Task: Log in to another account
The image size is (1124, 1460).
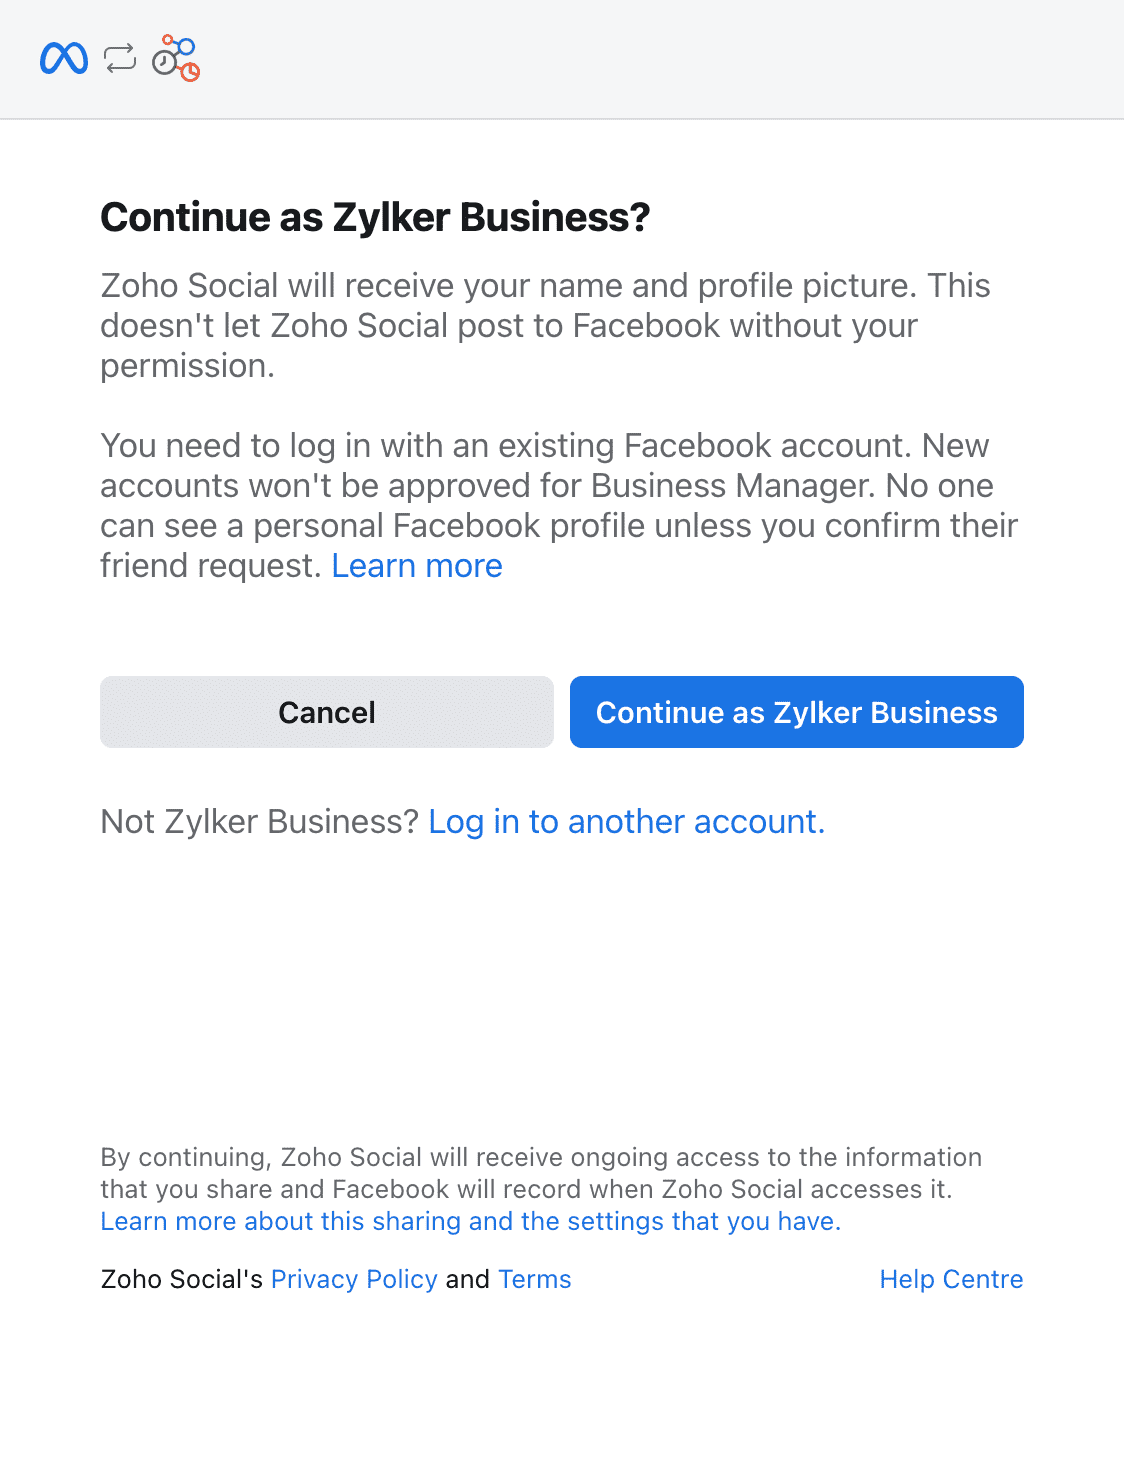Action: [x=627, y=821]
